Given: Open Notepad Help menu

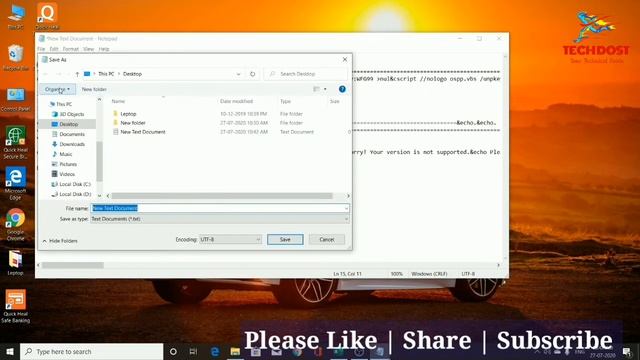Looking at the screenshot, I should (104, 49).
